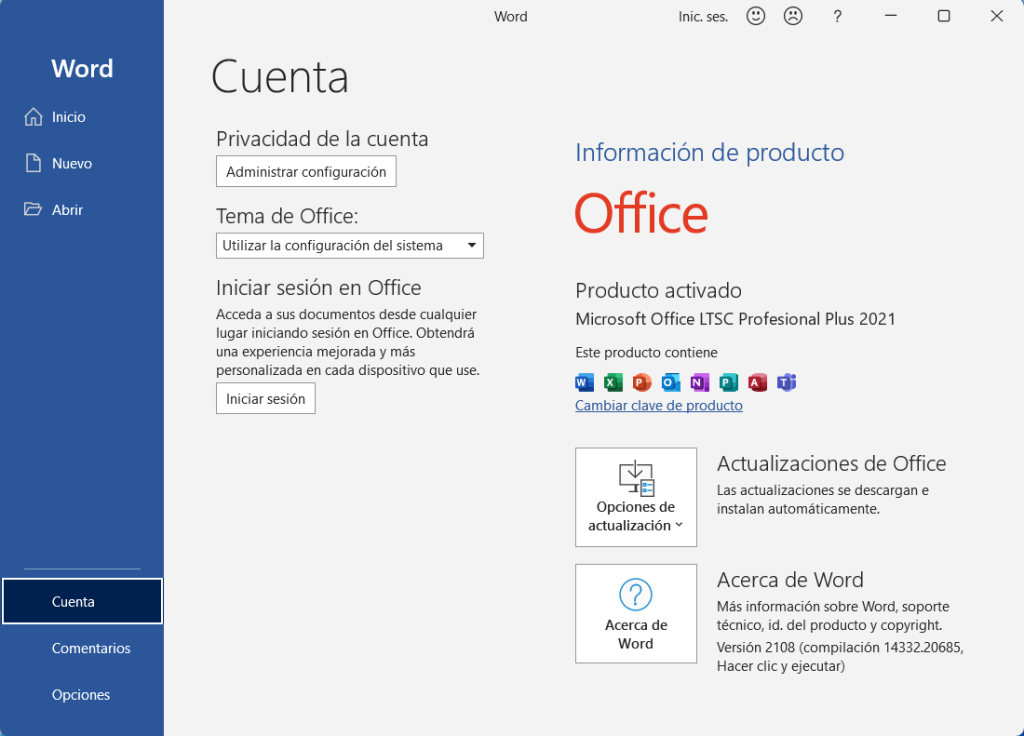Click the Acerca de Word heading text

point(790,579)
